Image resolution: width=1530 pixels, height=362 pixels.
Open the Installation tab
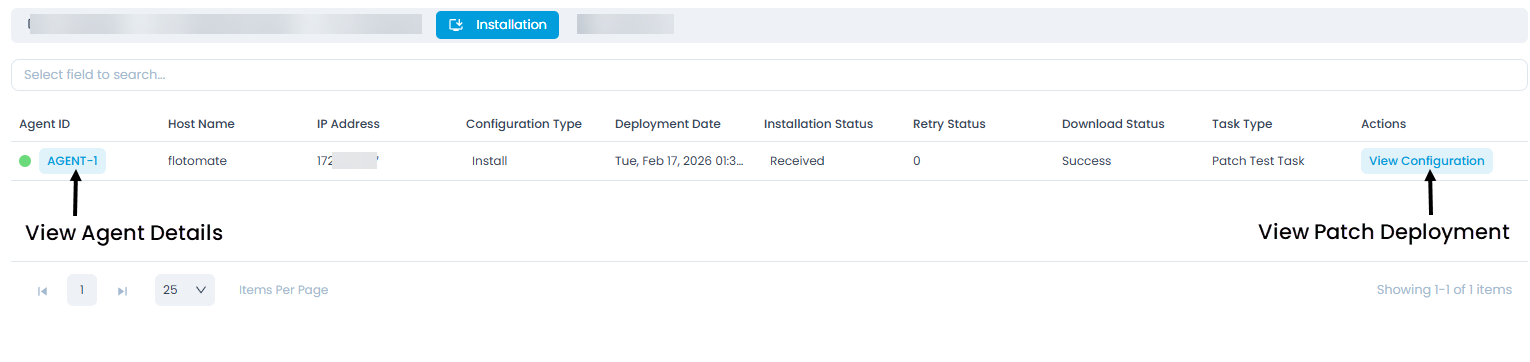[x=497, y=25]
